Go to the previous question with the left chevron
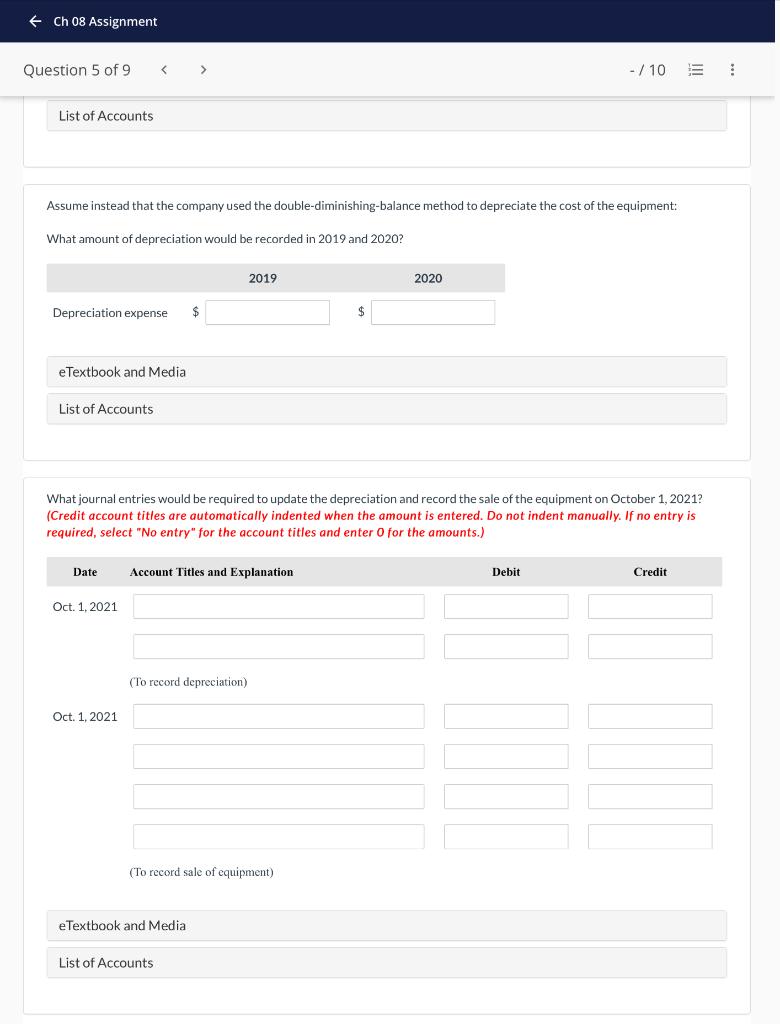The image size is (780, 1024). point(164,70)
